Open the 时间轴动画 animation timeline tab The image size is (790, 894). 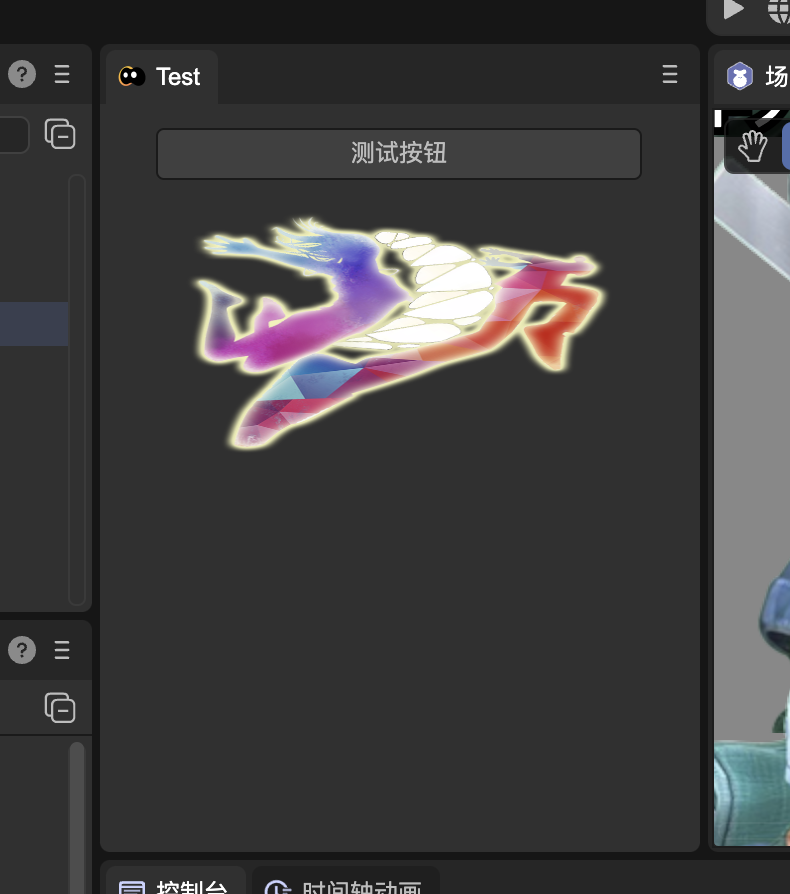(346, 886)
